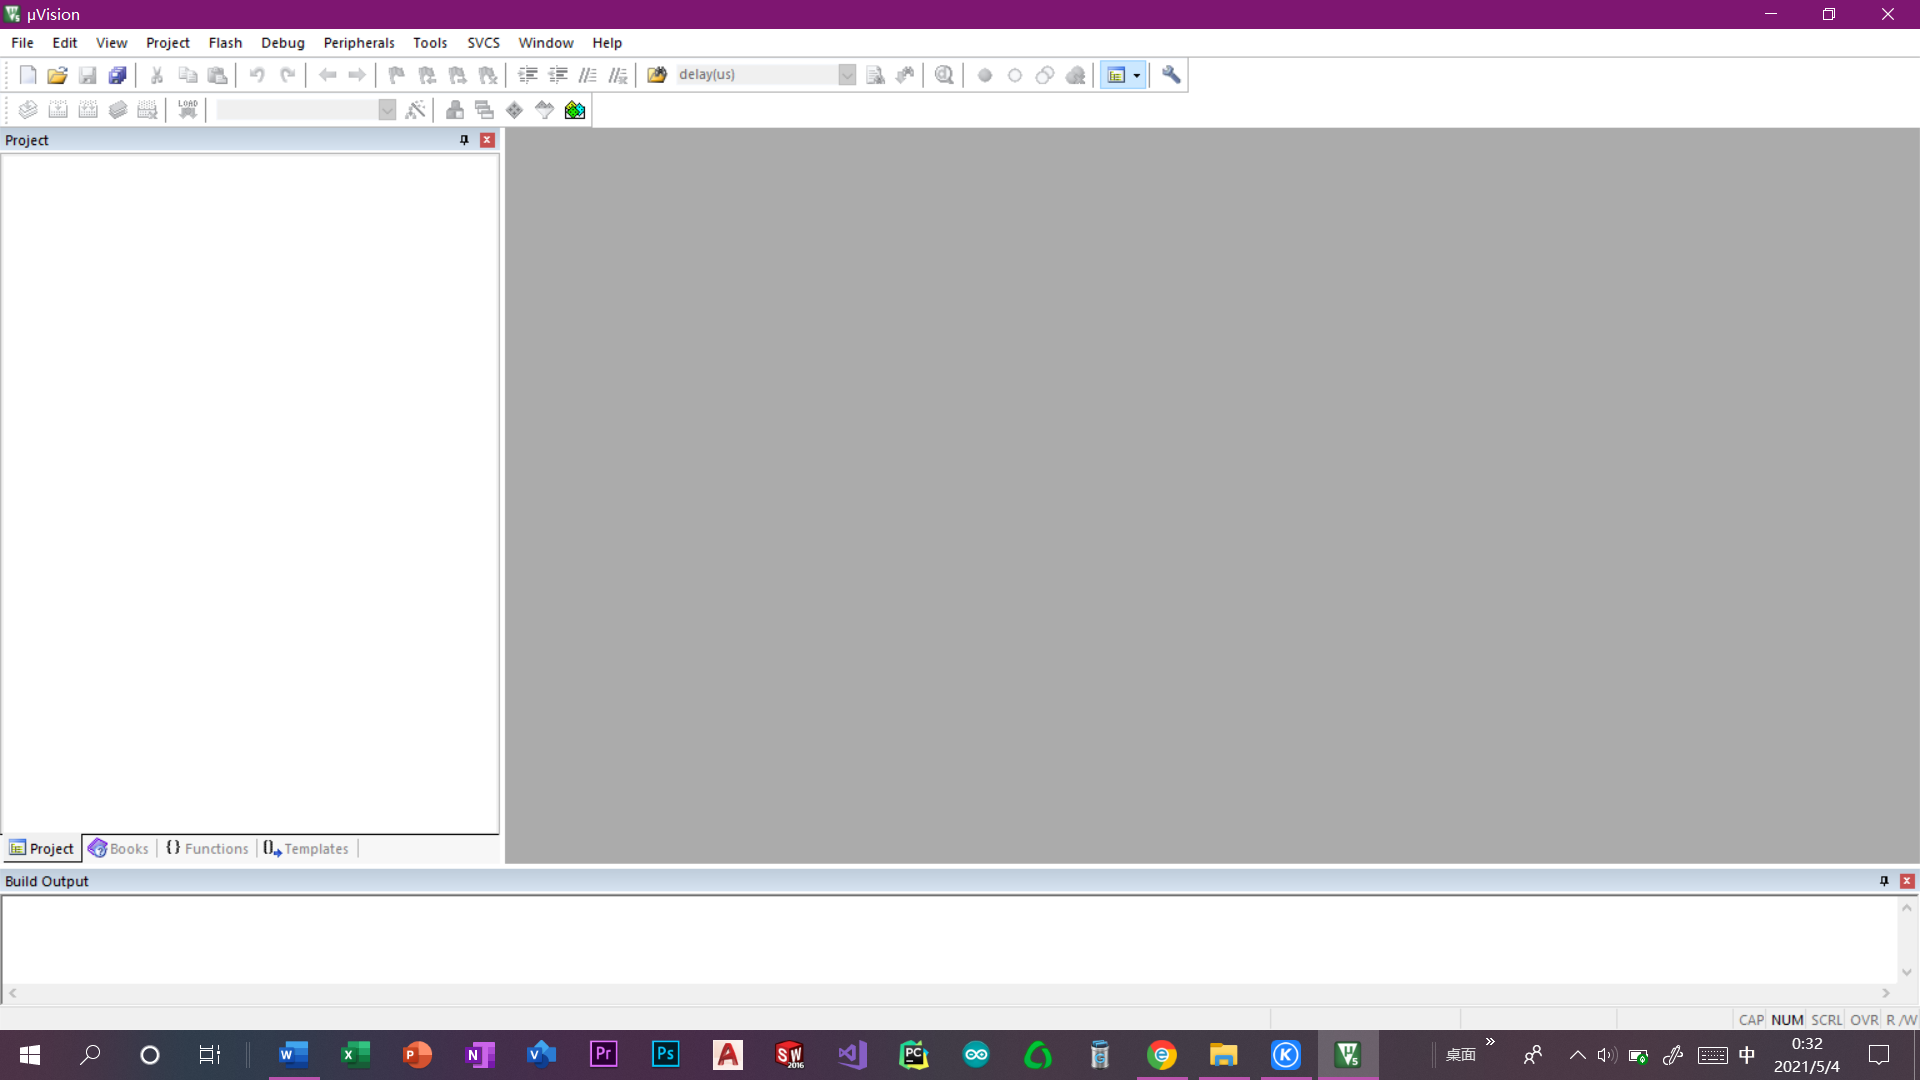The height and width of the screenshot is (1080, 1920).
Task: Close the Project panel
Action: tap(487, 140)
